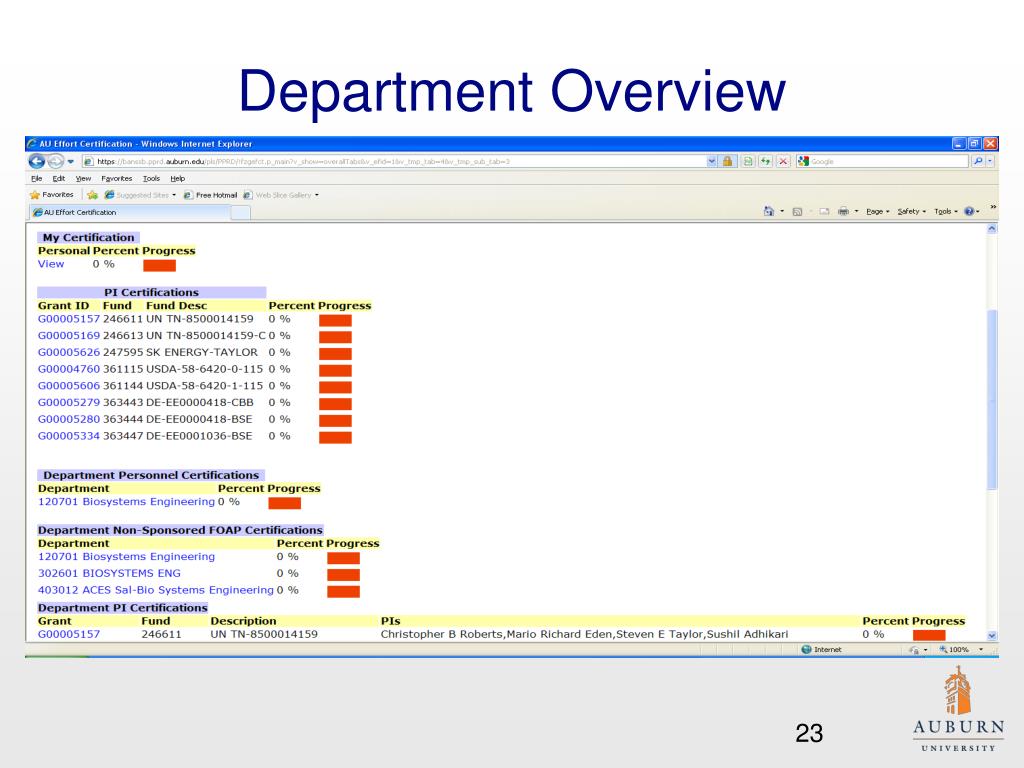Open the zoom level dropdown arrow
The image size is (1024, 768).
pos(981,649)
